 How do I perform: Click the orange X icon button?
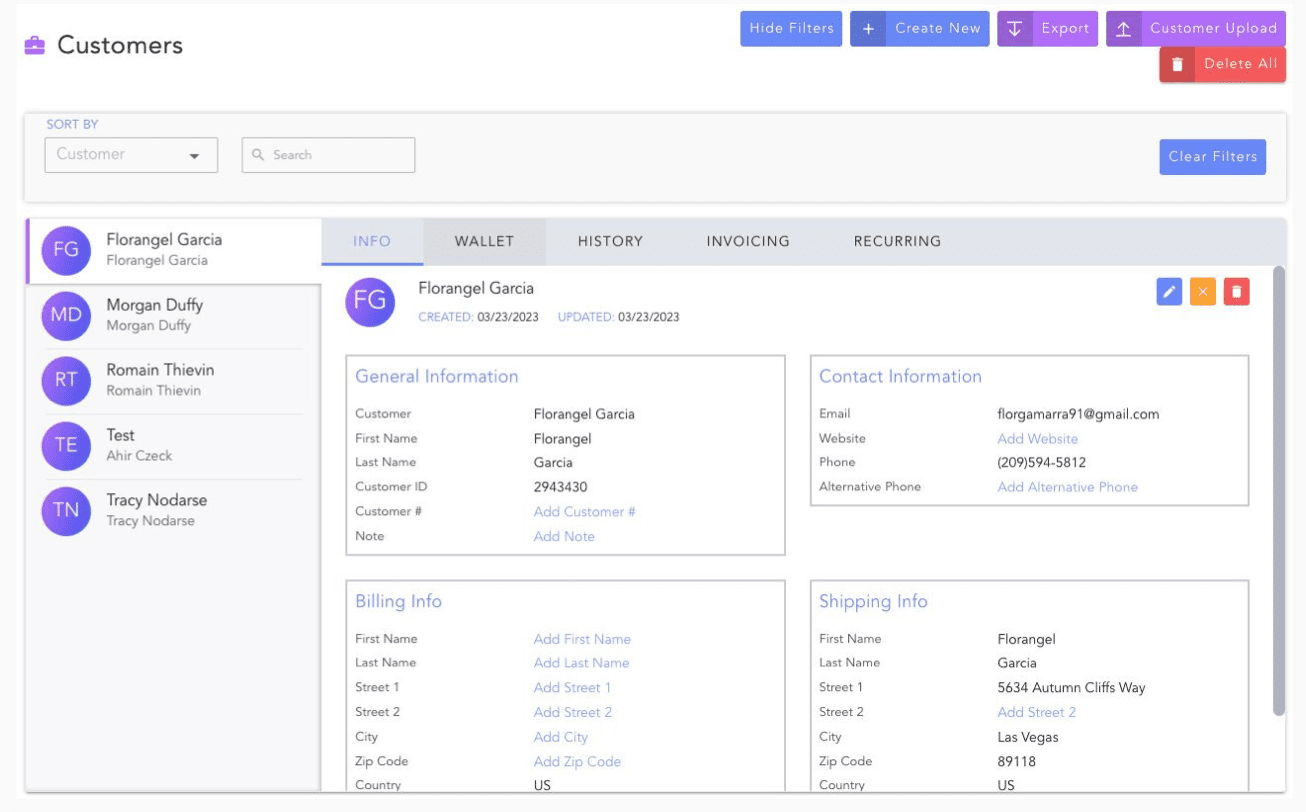click(1203, 292)
